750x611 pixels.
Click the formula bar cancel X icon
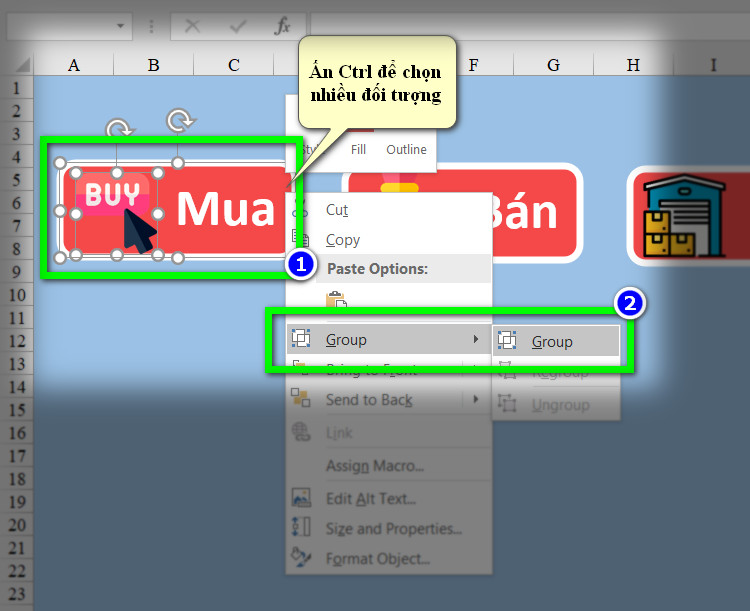pyautogui.click(x=192, y=26)
